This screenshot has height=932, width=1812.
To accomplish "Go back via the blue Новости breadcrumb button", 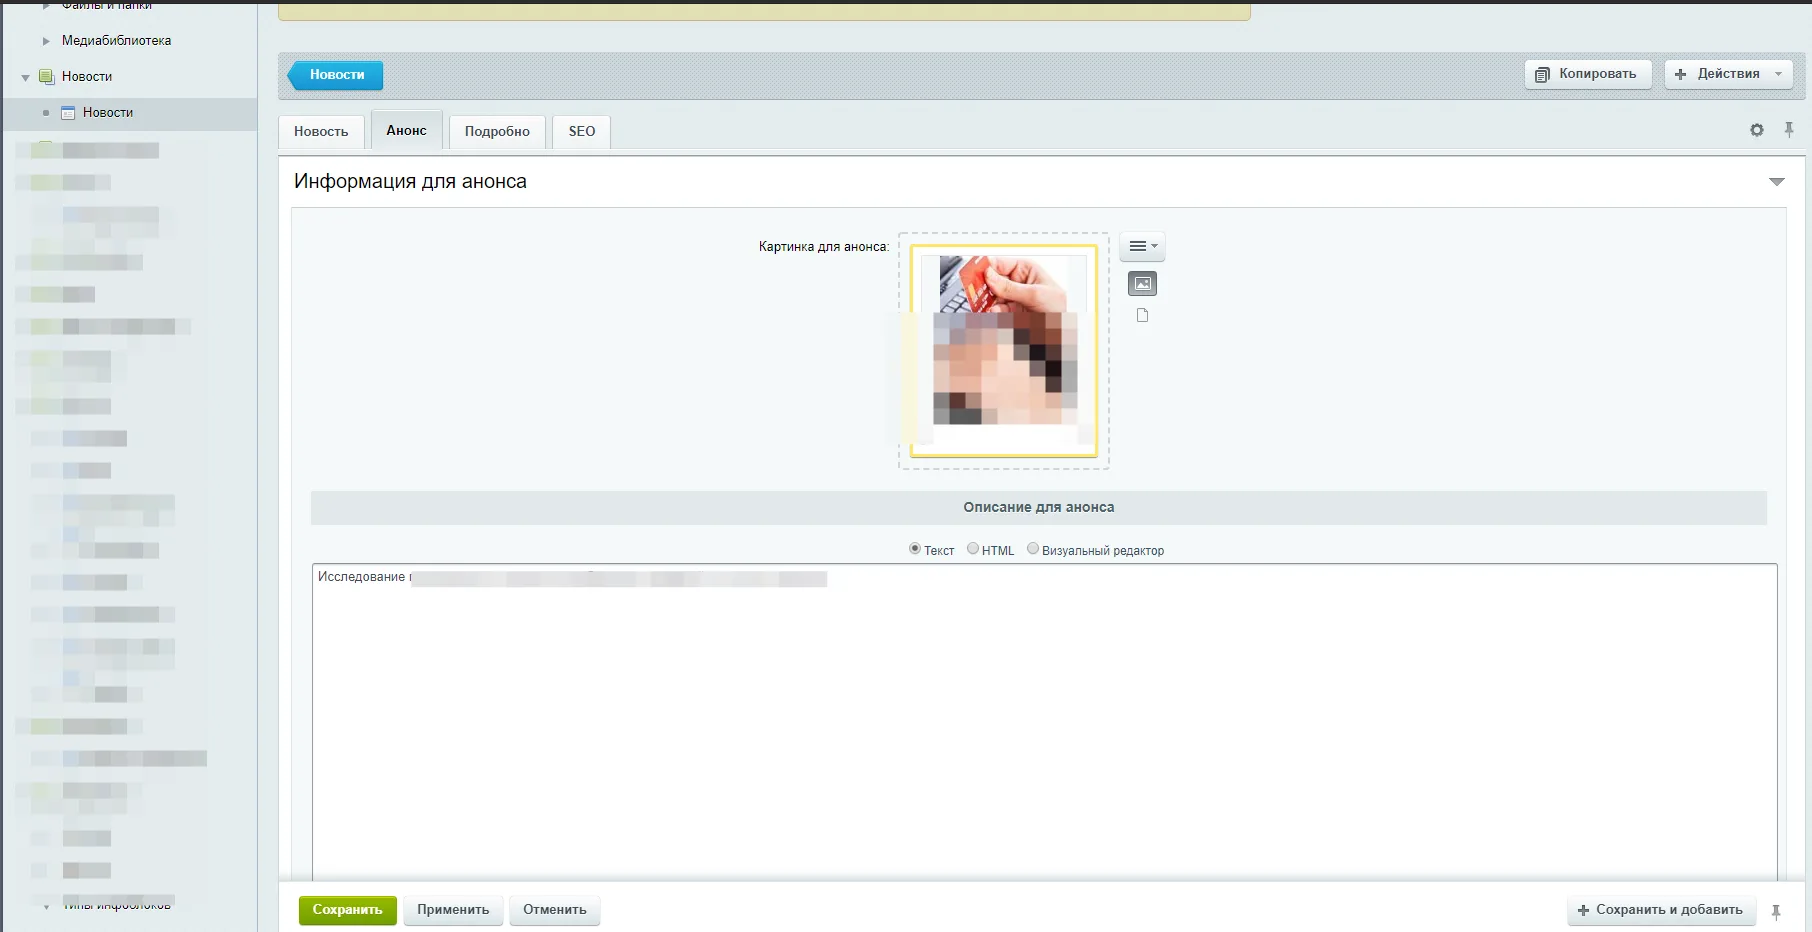I will [336, 75].
